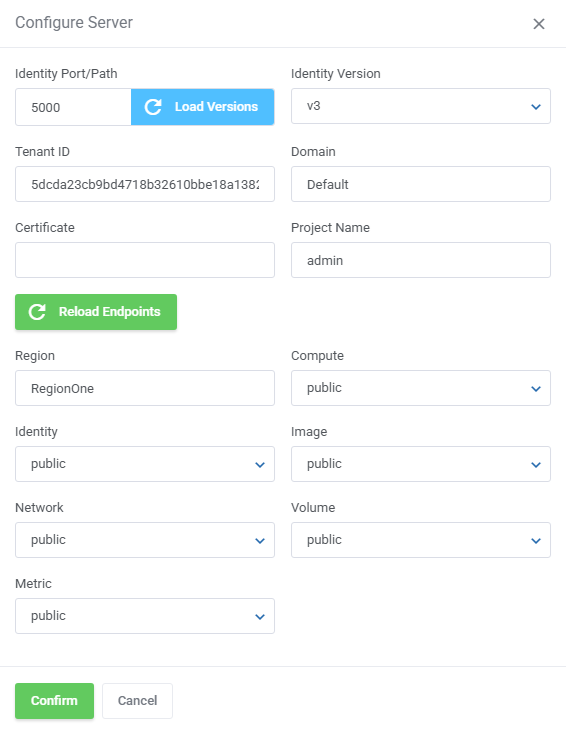Focus the Domain input field

[x=421, y=184]
